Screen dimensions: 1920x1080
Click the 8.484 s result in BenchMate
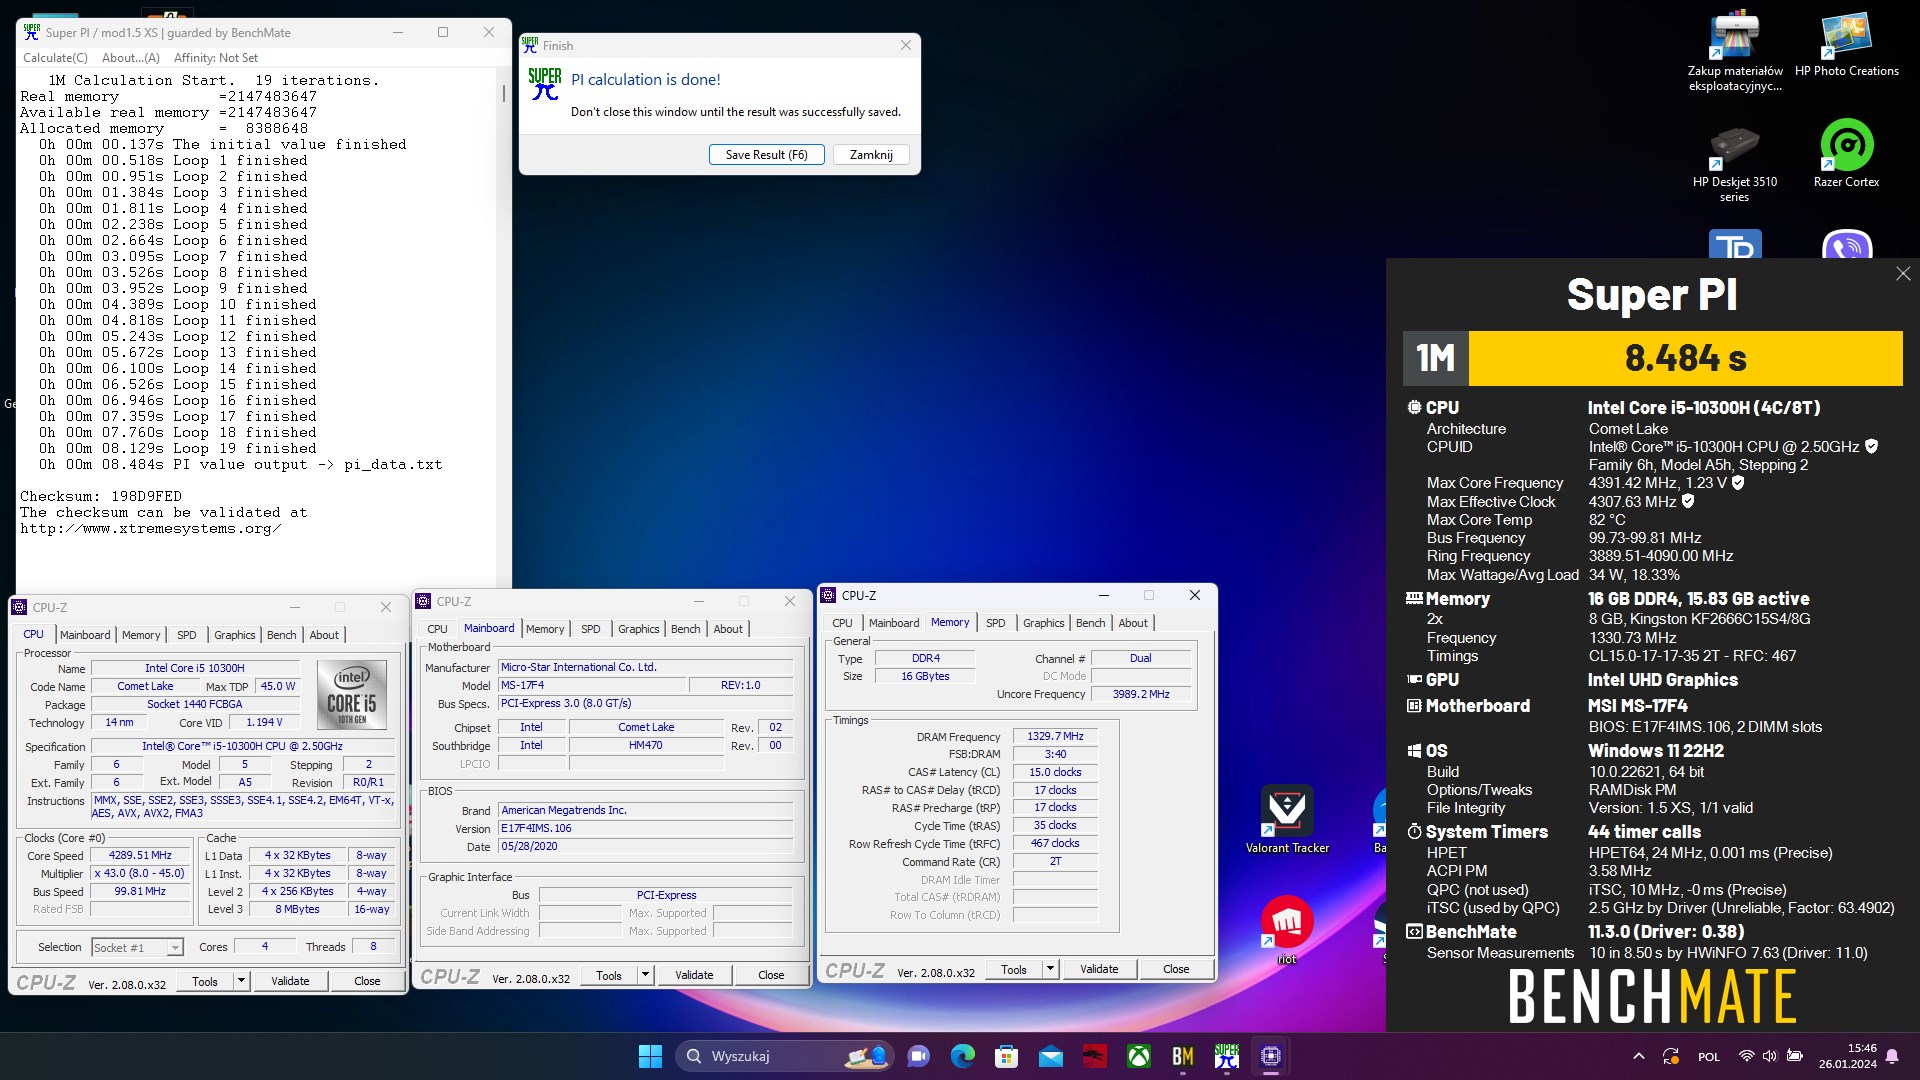pyautogui.click(x=1685, y=358)
